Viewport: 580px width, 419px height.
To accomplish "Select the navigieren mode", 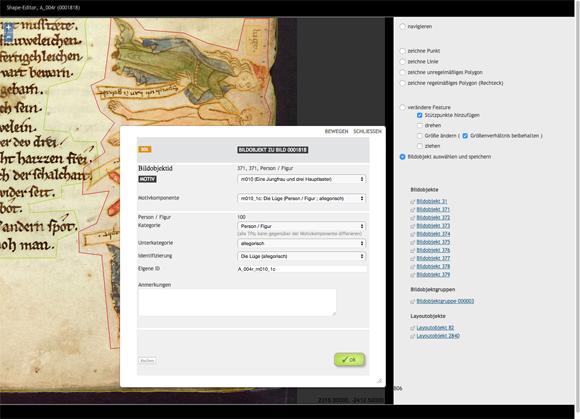I will (x=402, y=27).
